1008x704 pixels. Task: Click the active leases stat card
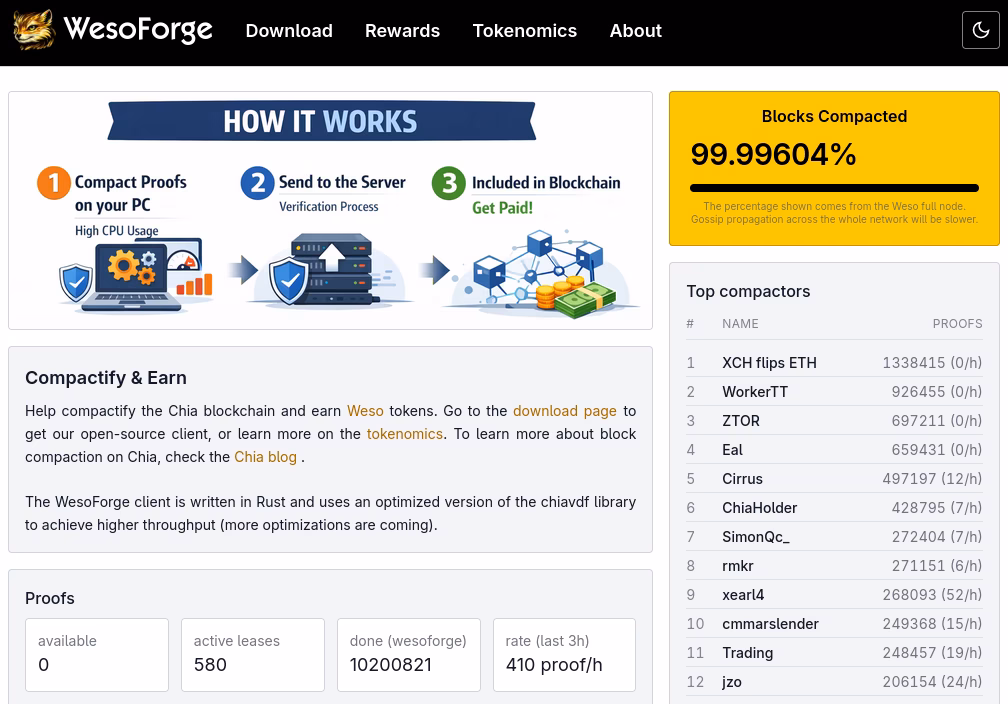(253, 655)
